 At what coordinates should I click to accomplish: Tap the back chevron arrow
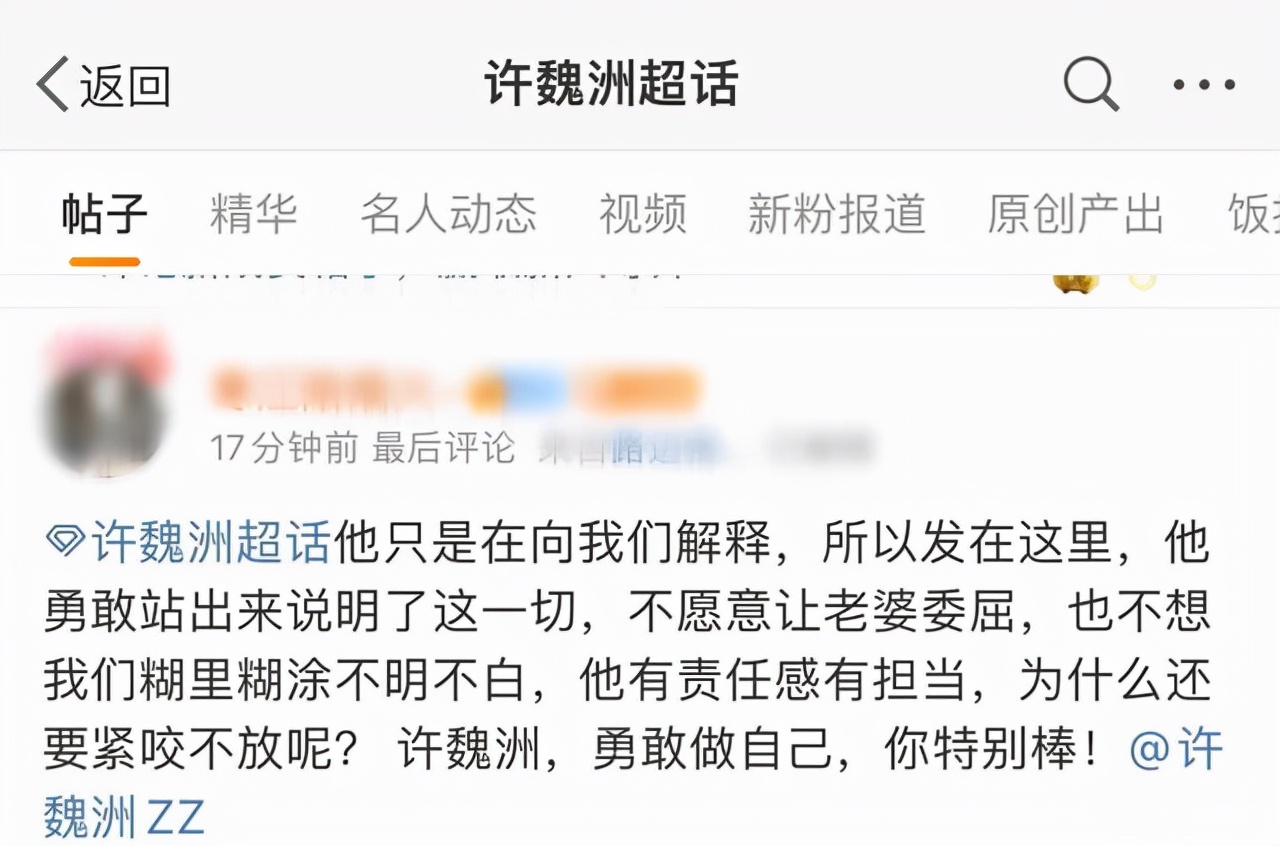coord(52,84)
